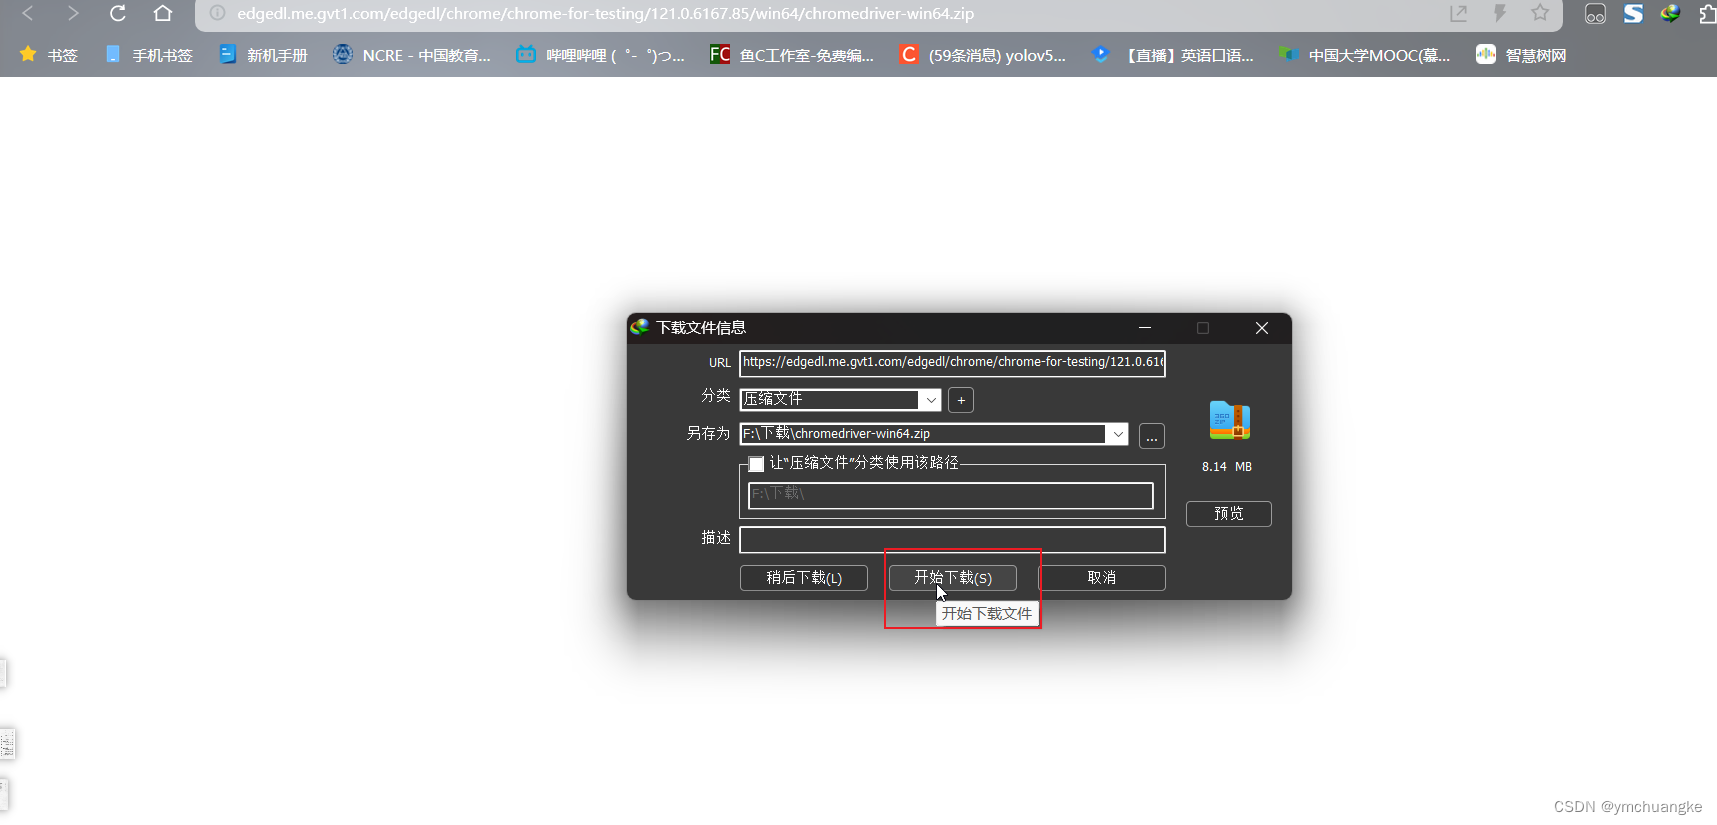
Task: Click the 另存为 save path field
Action: 922,434
